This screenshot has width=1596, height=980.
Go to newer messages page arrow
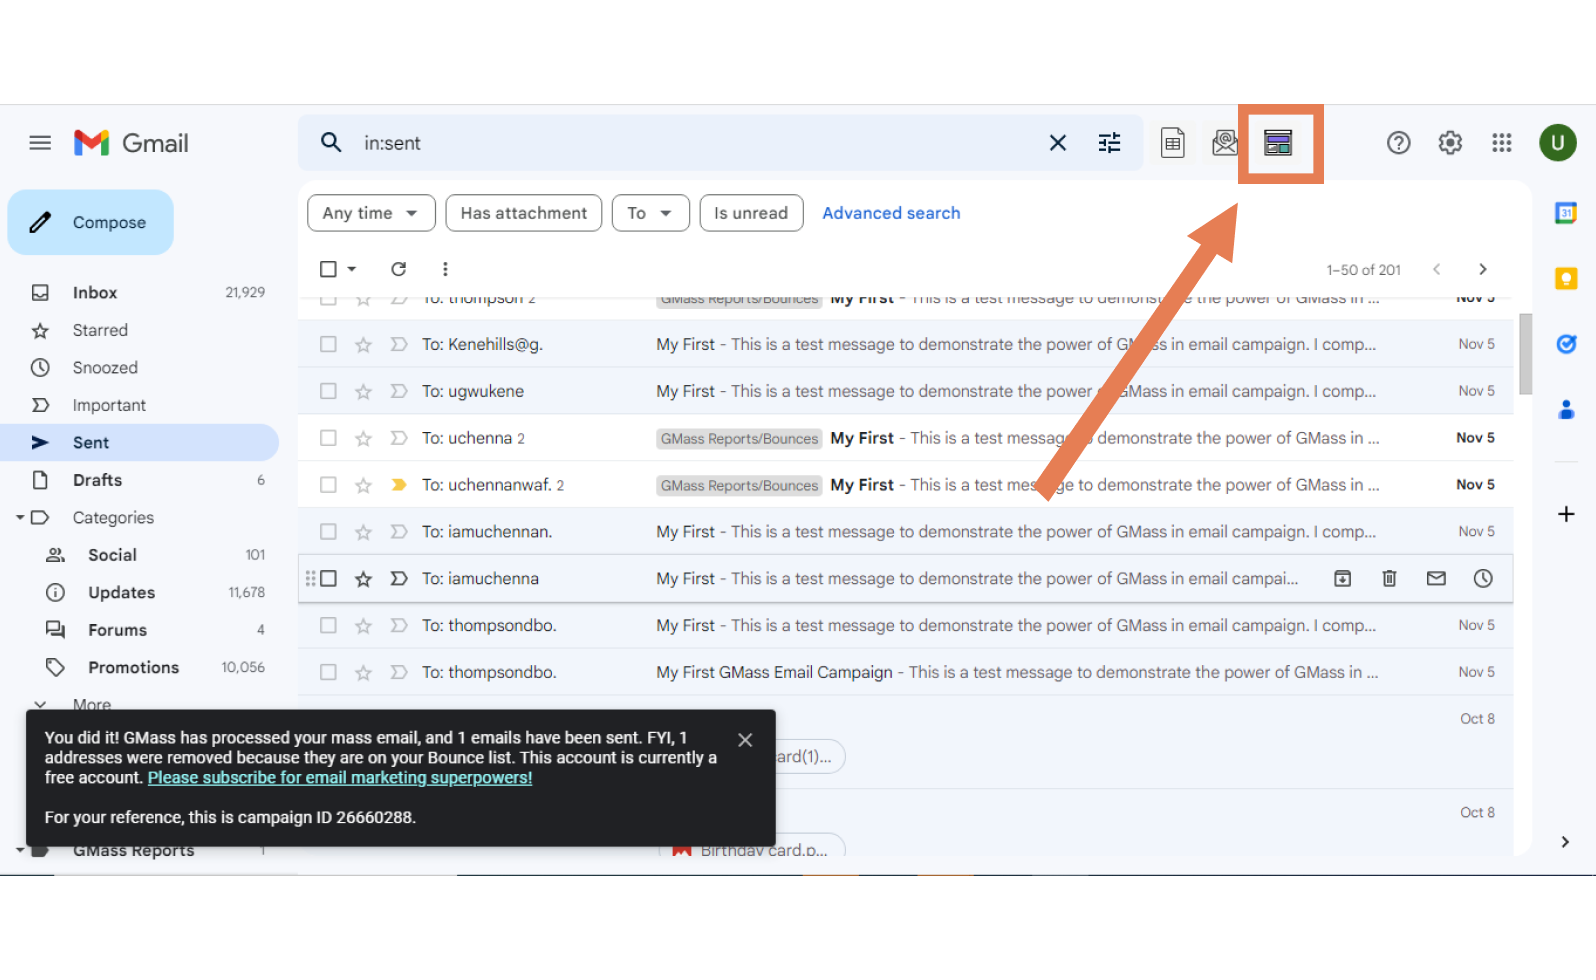tap(1437, 269)
